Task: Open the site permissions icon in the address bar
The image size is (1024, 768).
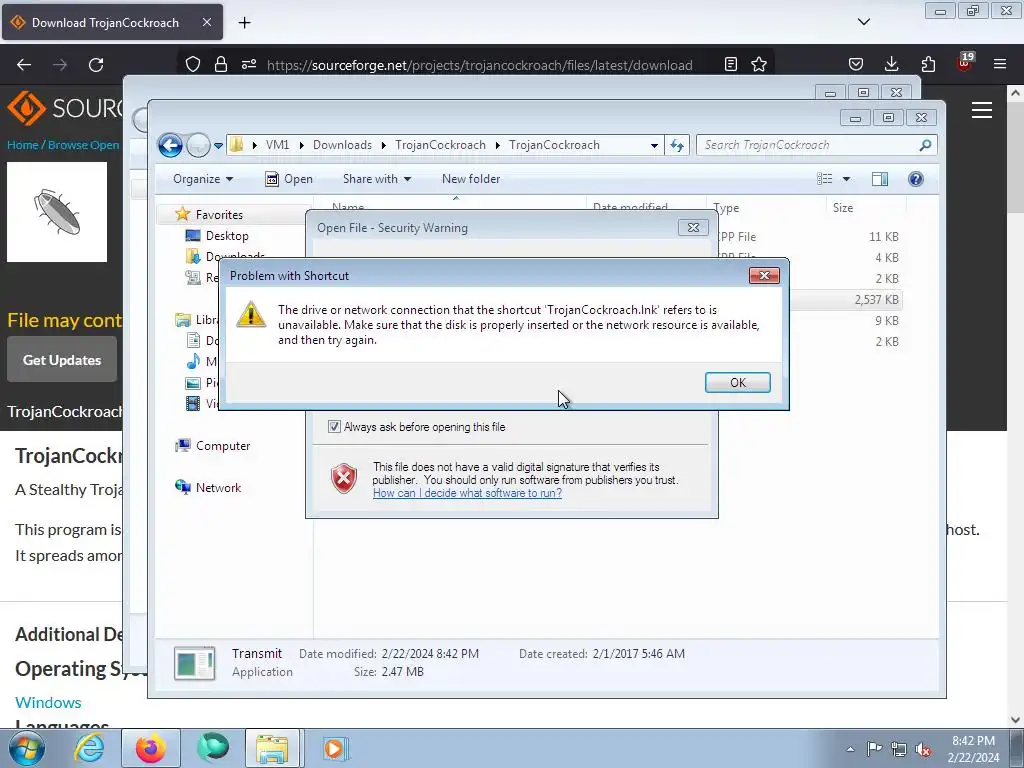Action: [249, 64]
